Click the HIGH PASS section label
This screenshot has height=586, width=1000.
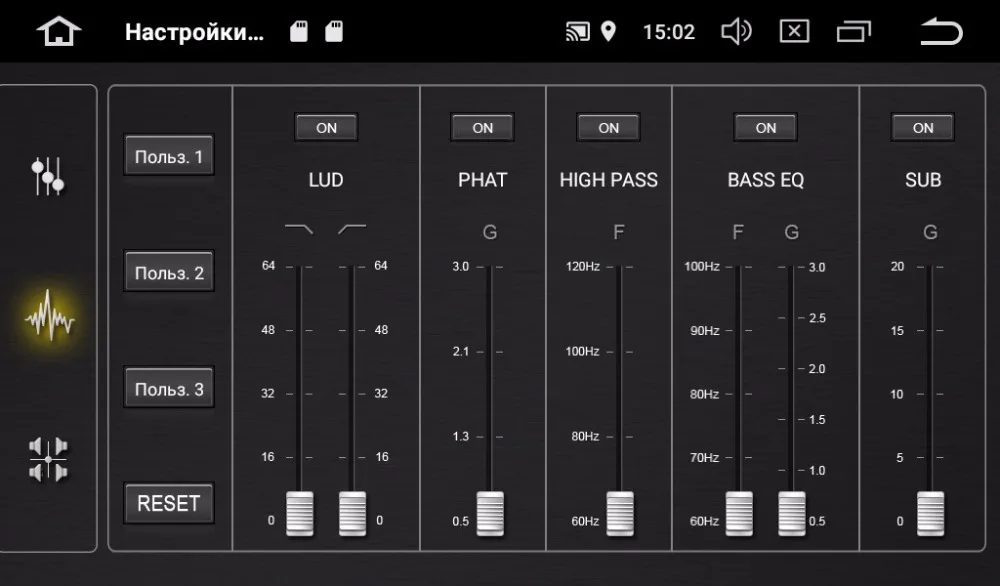tap(608, 180)
